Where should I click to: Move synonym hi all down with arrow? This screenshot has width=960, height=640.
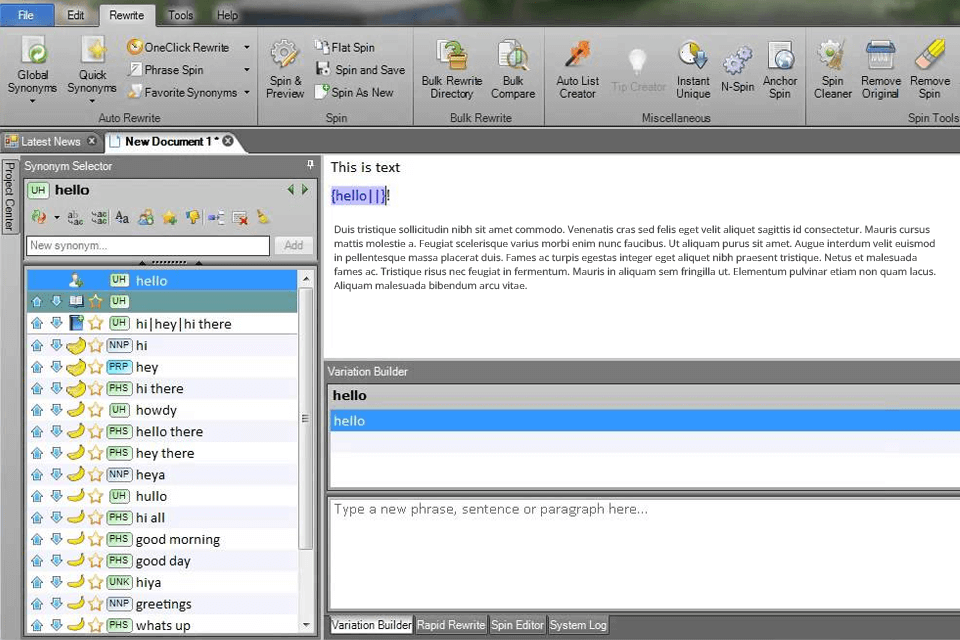pos(56,518)
